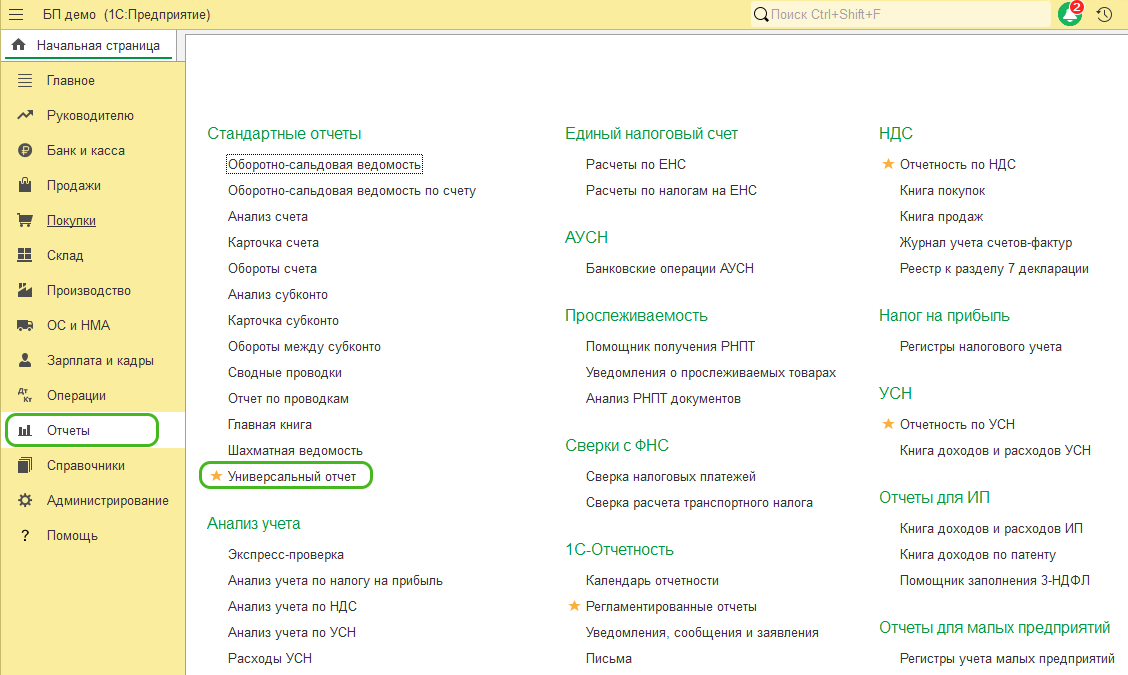1128x675 pixels.
Task: Toggle favorite star for Отчетность по НДС
Action: pos(888,164)
